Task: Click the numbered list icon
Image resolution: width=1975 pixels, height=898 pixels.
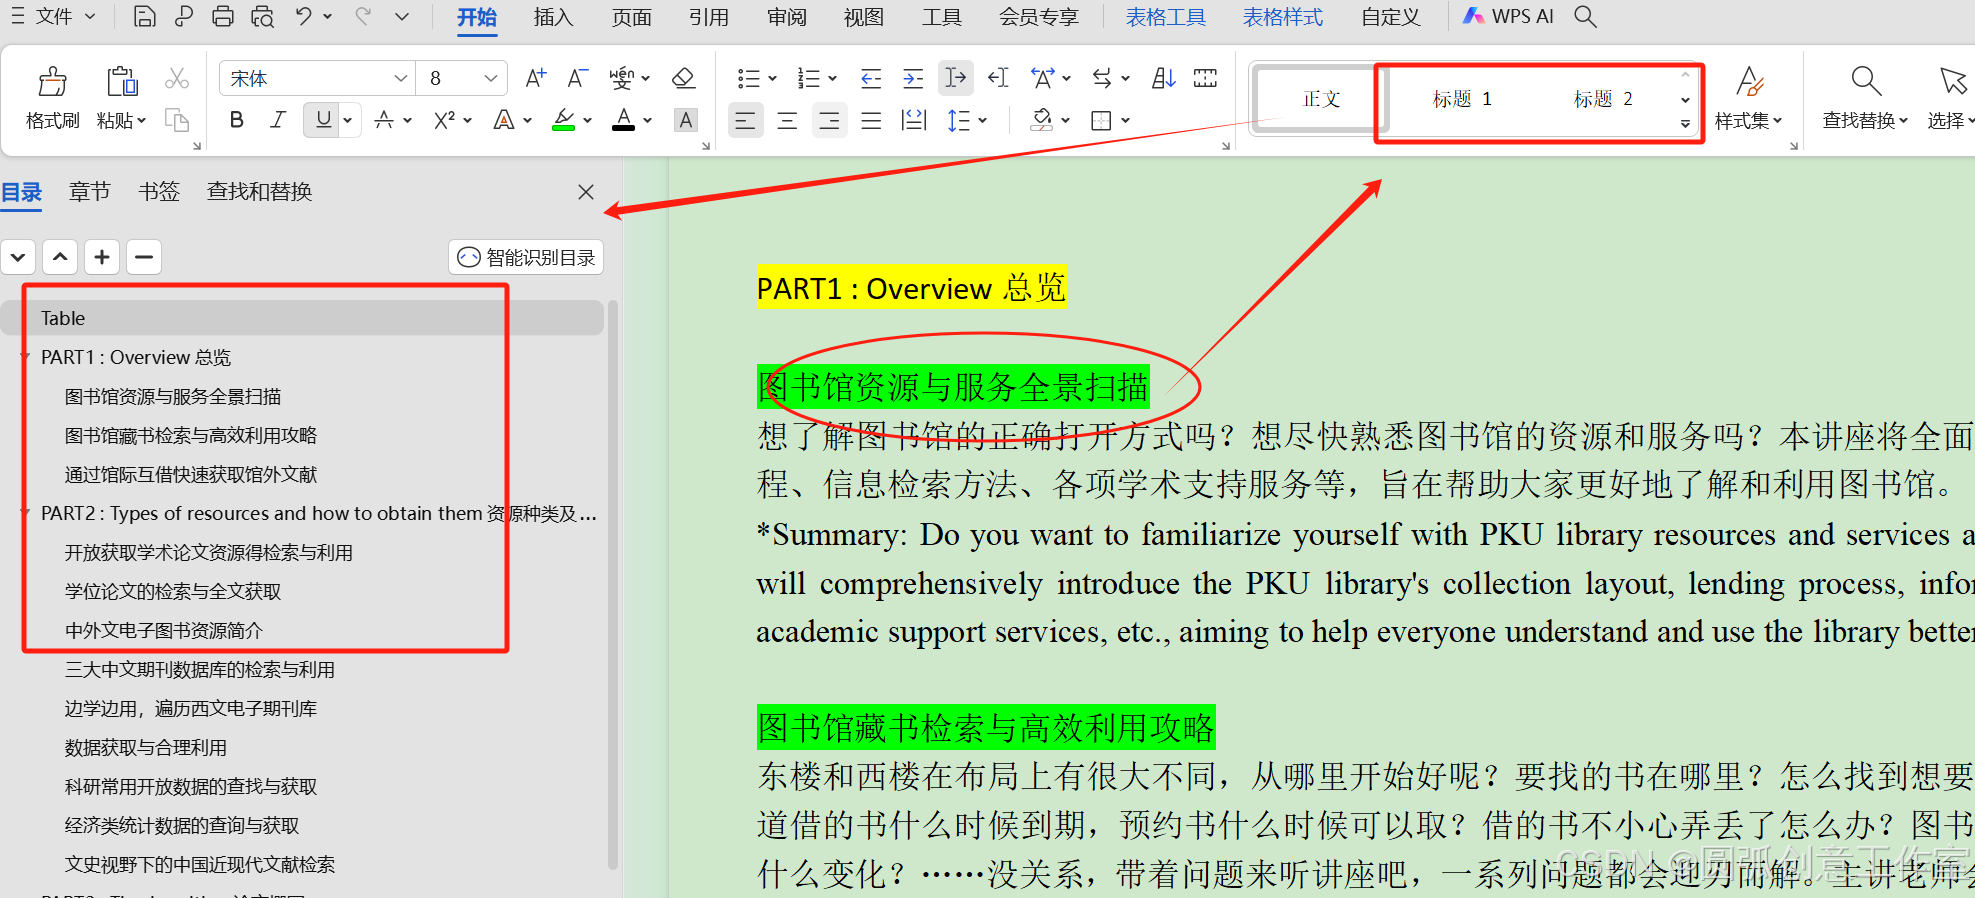Action: point(808,78)
